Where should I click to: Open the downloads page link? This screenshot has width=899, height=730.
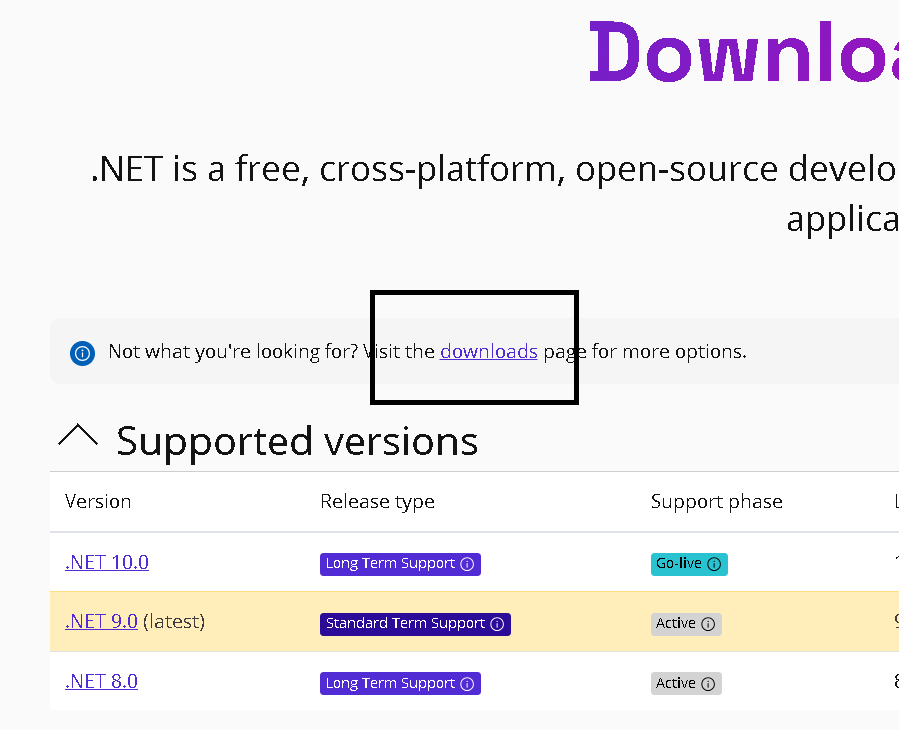488,352
